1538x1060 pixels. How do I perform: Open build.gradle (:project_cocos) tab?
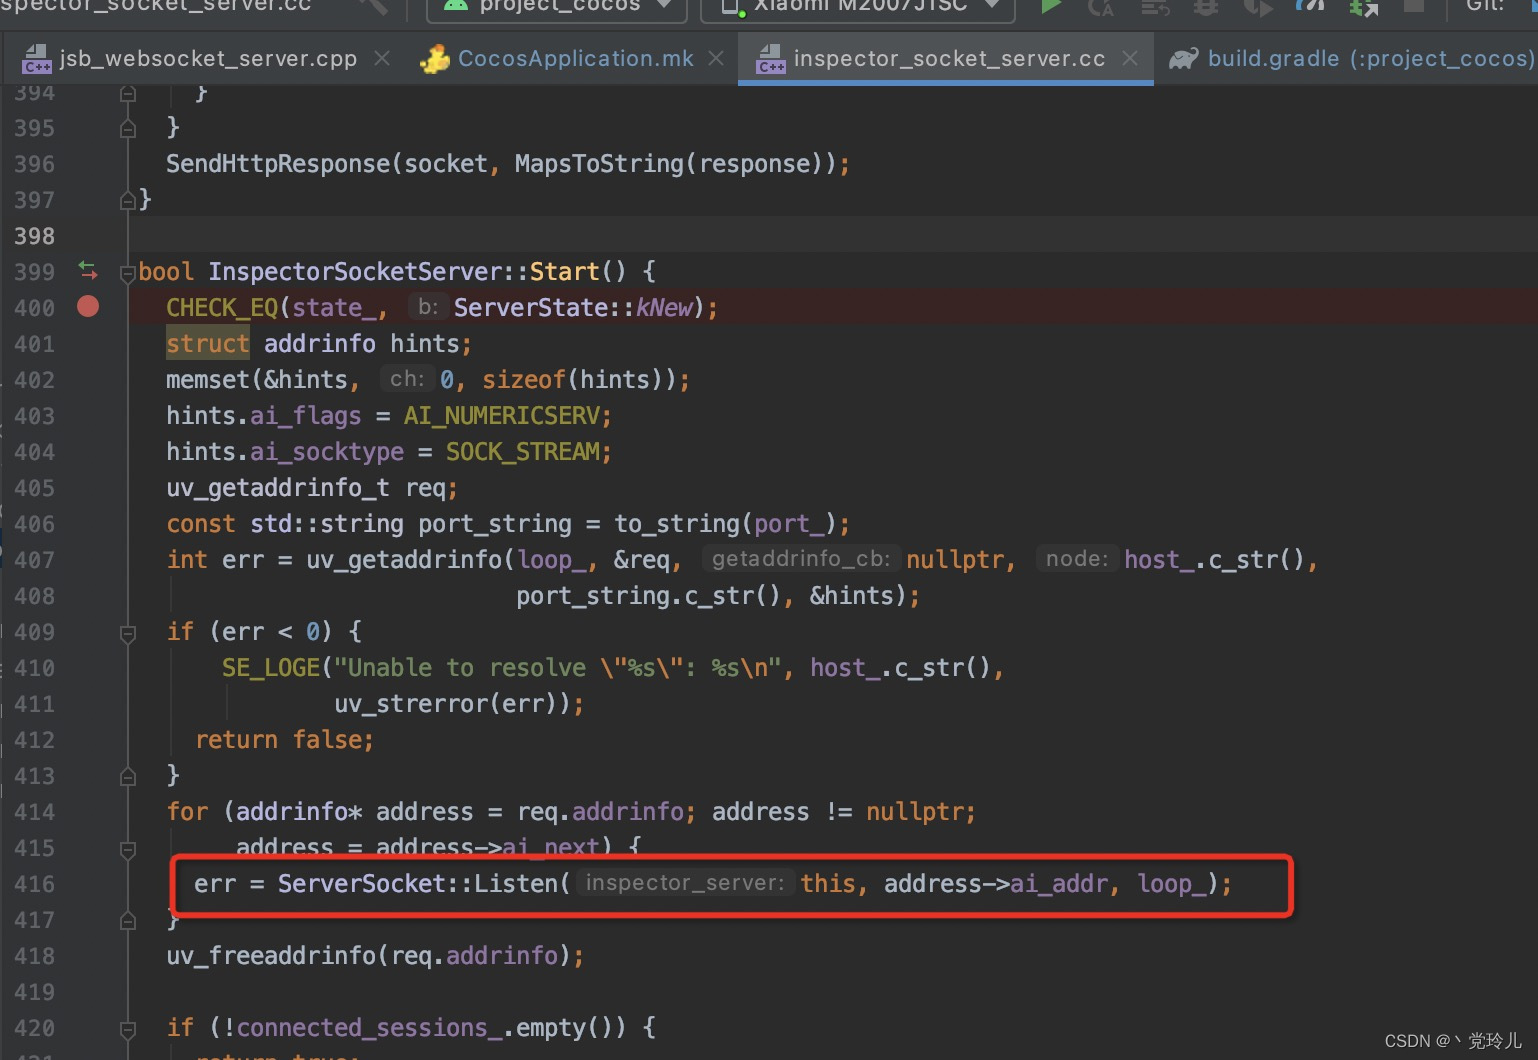click(1370, 59)
